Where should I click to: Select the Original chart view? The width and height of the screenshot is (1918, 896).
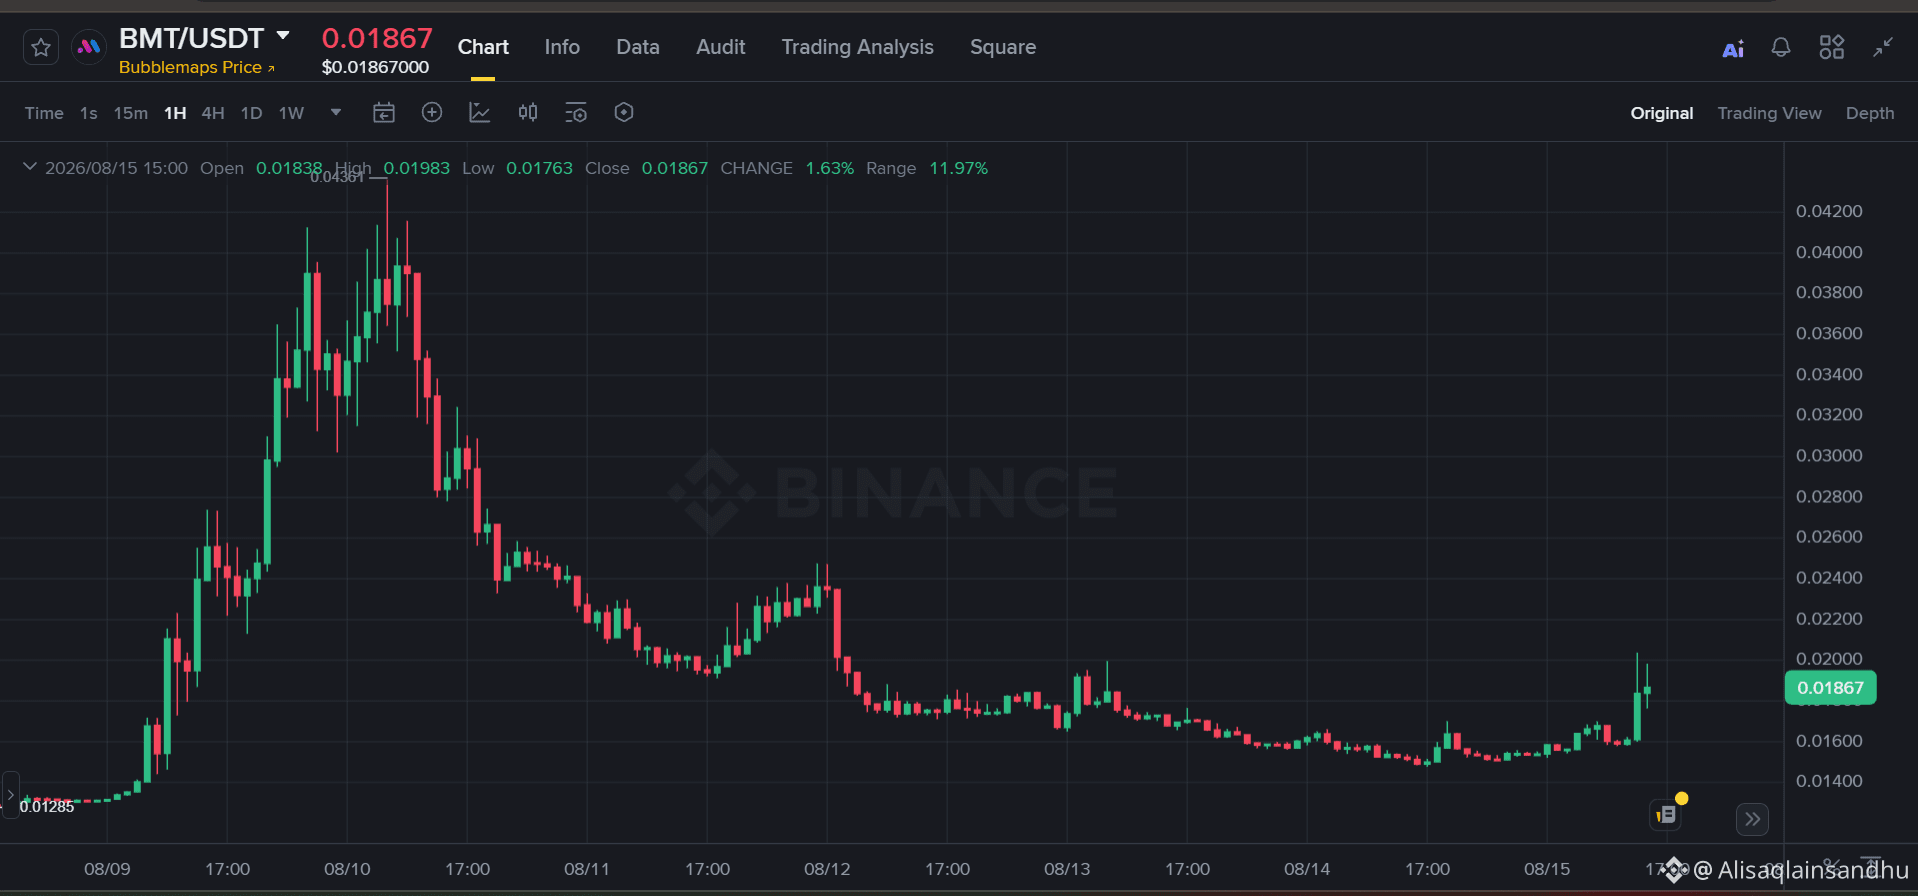click(x=1662, y=113)
